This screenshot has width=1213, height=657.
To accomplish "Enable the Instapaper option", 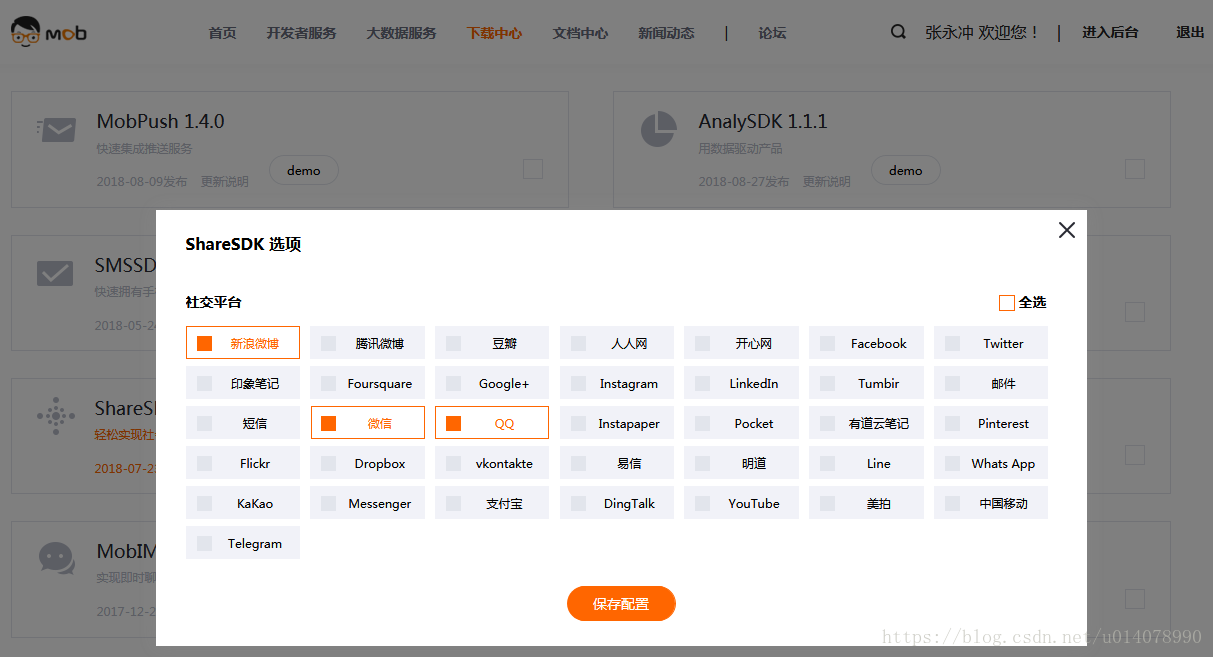I will [617, 423].
